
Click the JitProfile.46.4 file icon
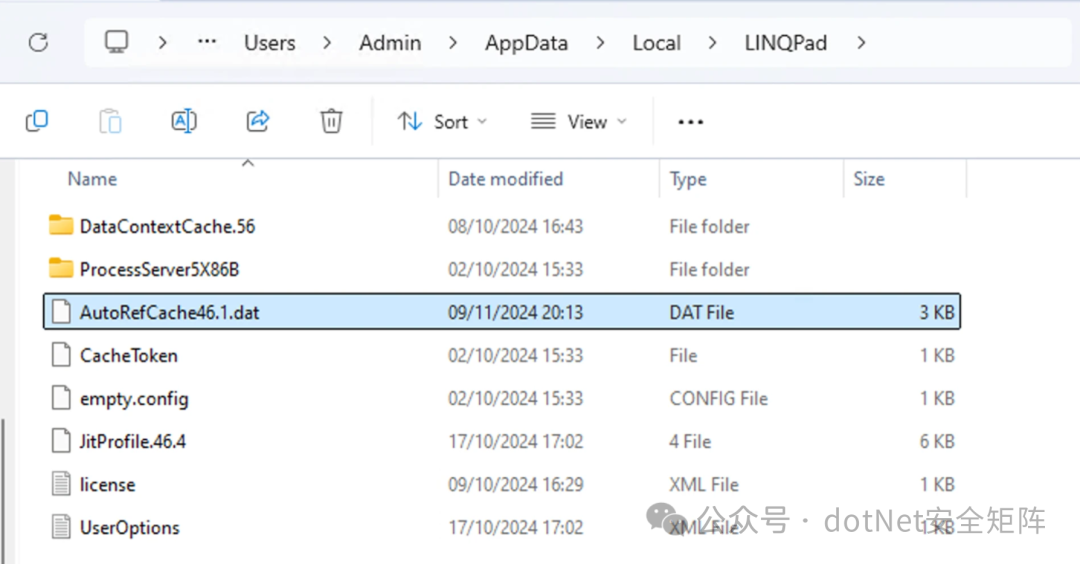(x=61, y=441)
